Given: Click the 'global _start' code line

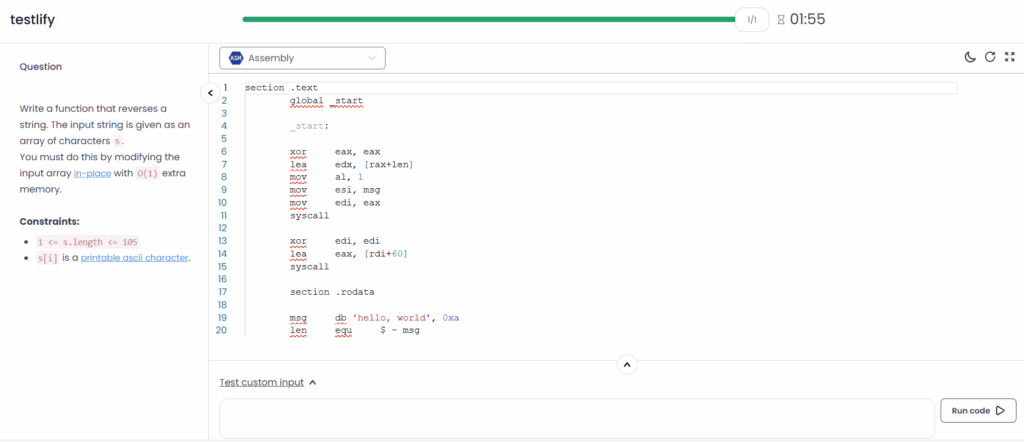Looking at the screenshot, I should [326, 101].
